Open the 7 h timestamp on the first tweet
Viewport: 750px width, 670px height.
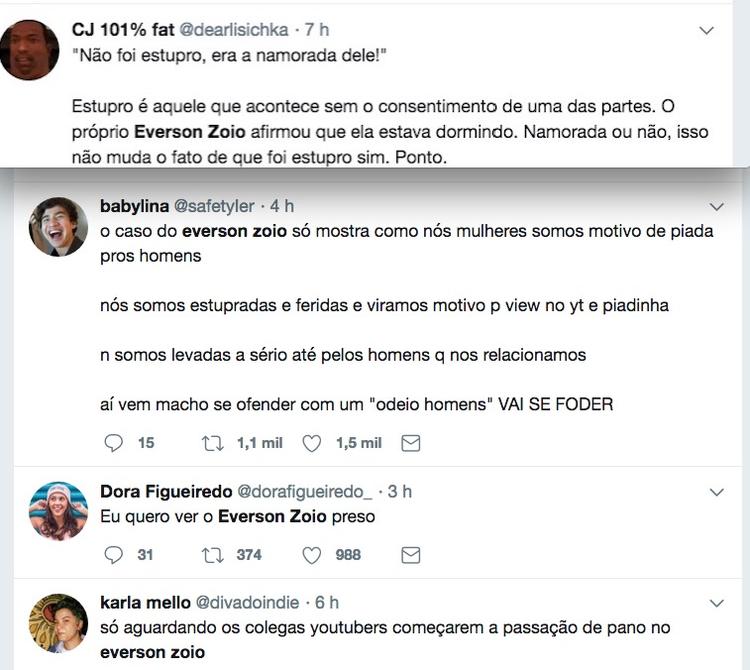point(317,30)
